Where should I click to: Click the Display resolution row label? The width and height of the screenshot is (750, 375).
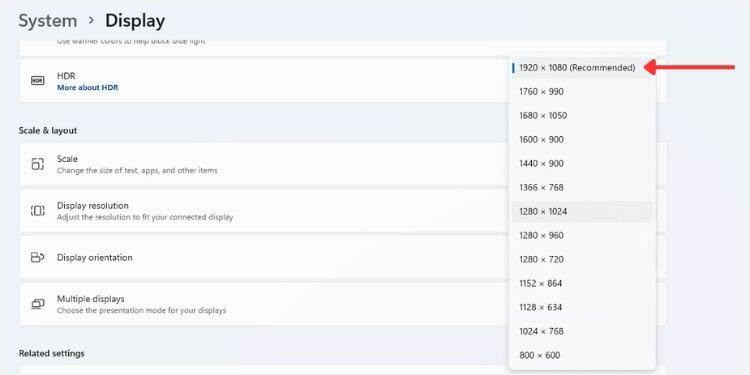(93, 206)
